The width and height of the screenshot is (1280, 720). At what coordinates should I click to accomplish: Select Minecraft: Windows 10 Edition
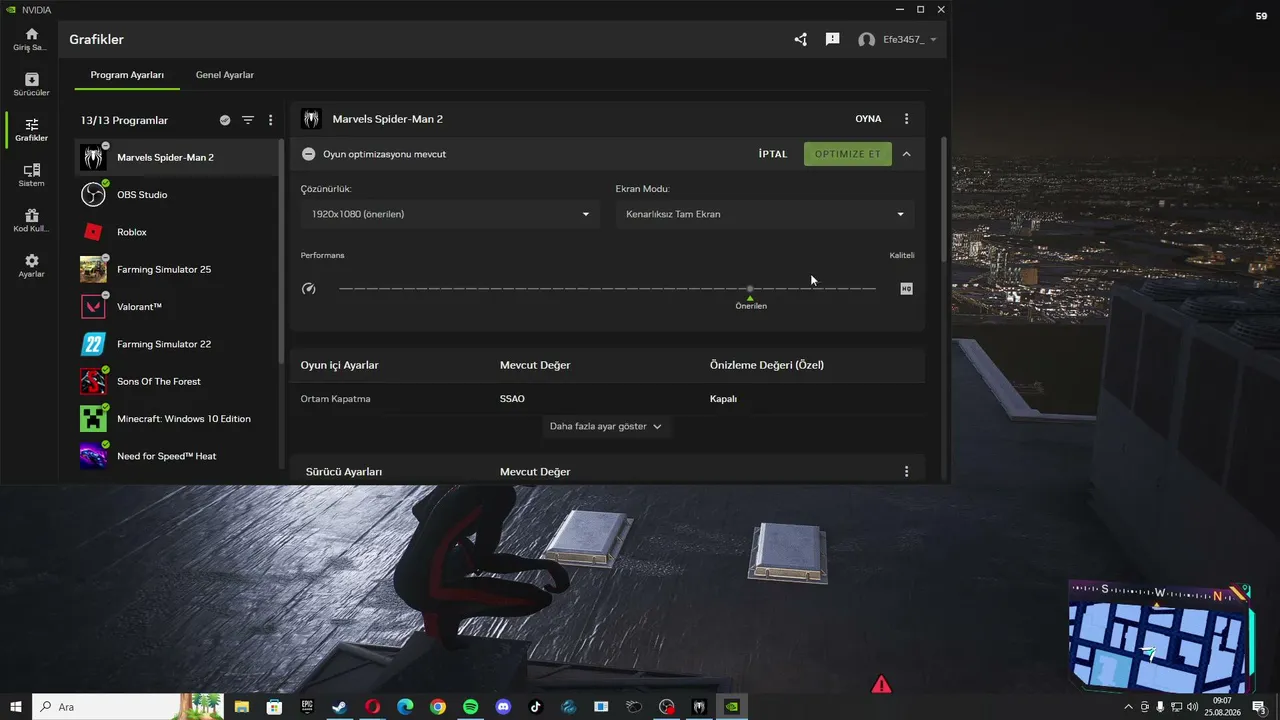(x=178, y=418)
